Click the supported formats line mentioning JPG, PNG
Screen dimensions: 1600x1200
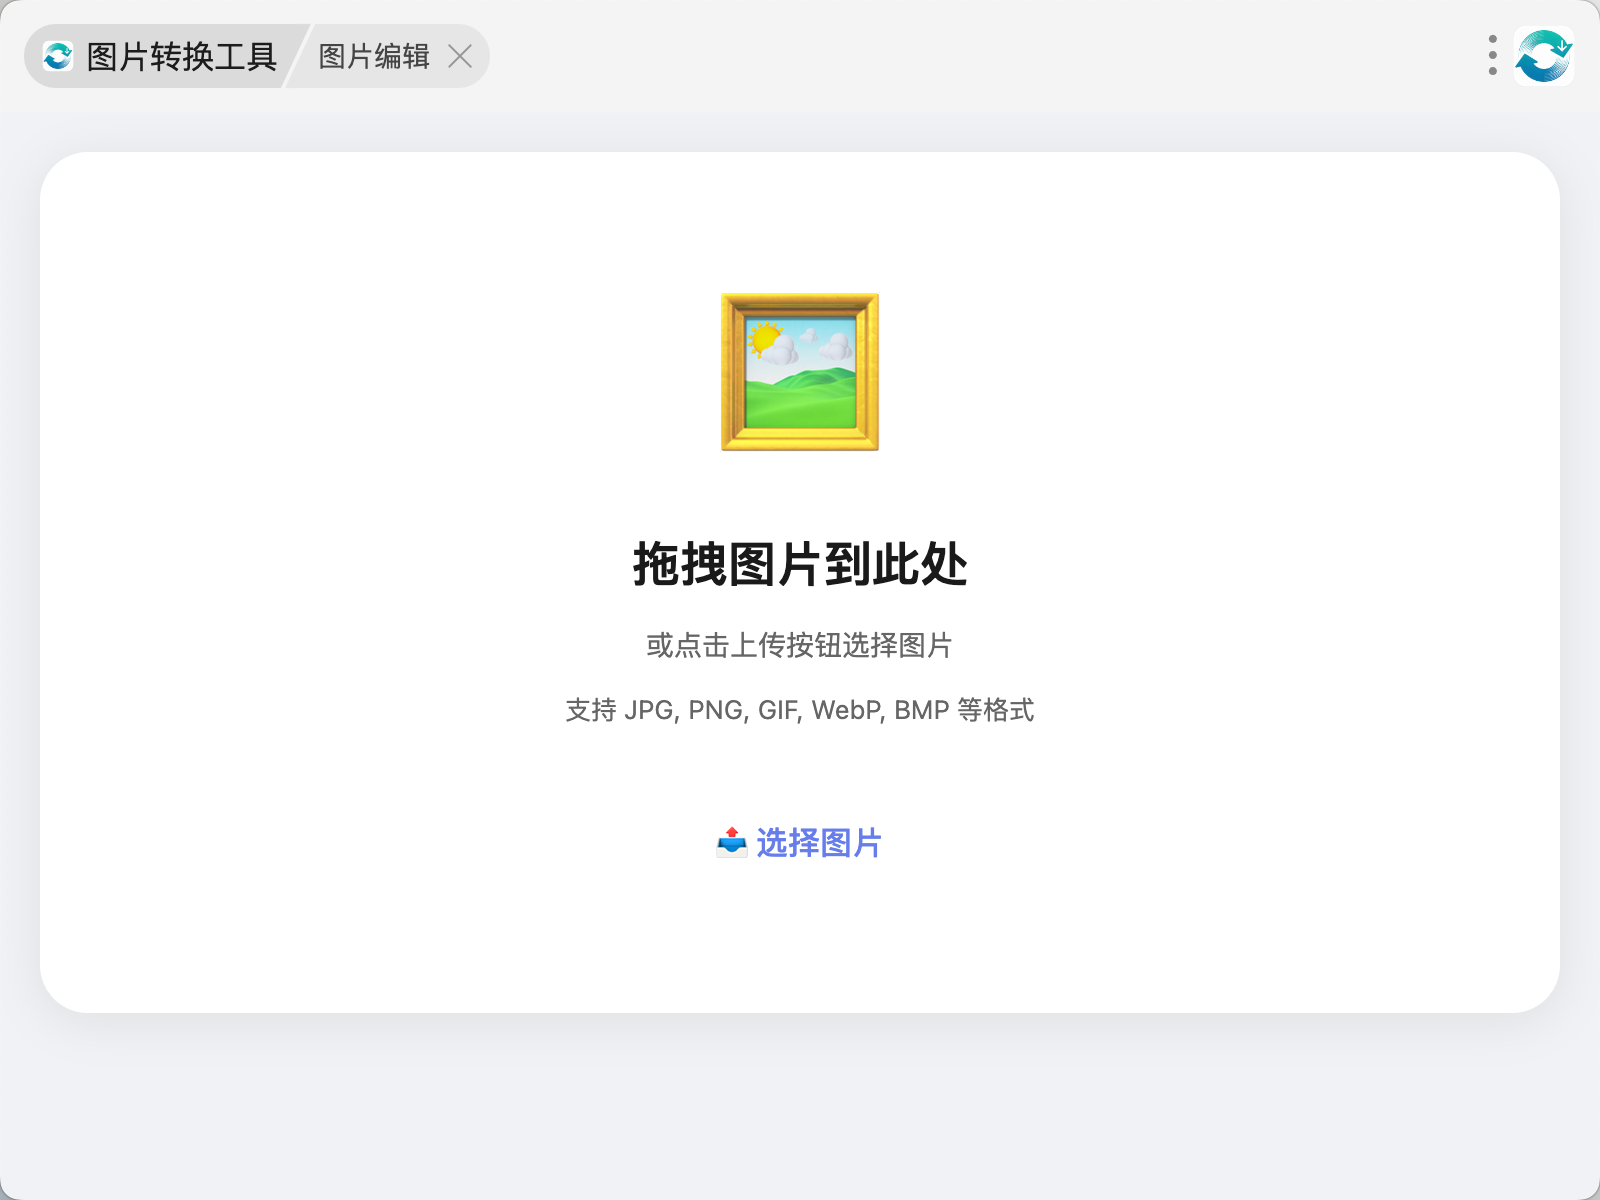[x=800, y=710]
